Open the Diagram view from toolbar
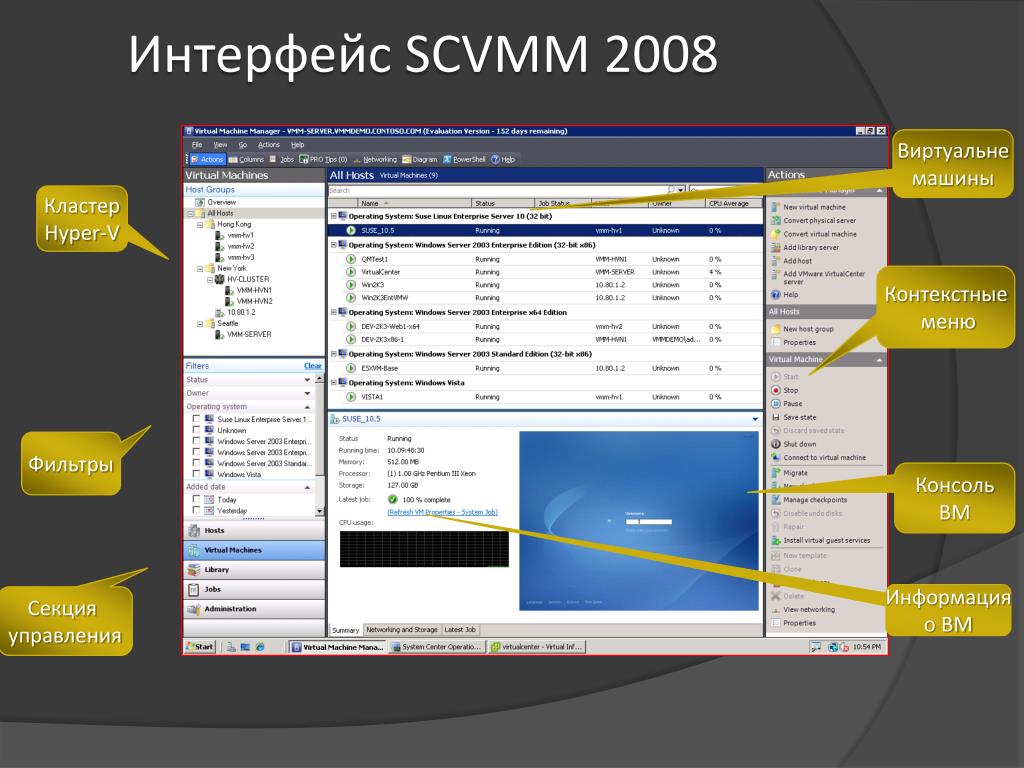Screen dimensions: 1024x768 click(419, 159)
